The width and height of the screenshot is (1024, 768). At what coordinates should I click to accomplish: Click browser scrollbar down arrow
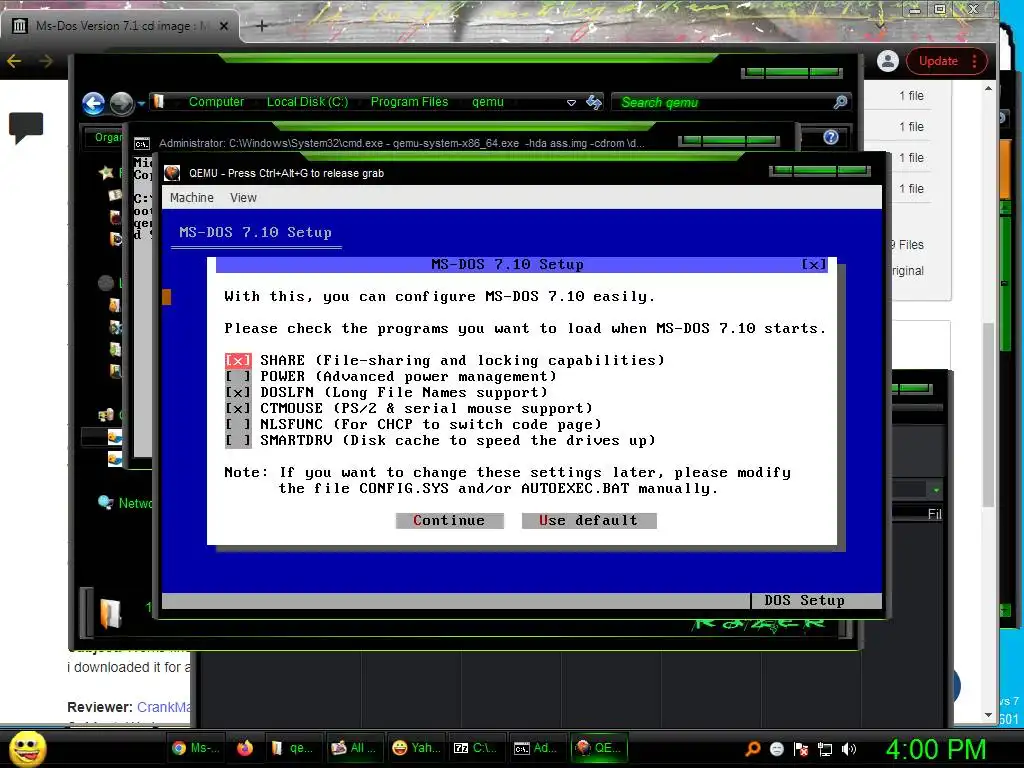[x=988, y=715]
